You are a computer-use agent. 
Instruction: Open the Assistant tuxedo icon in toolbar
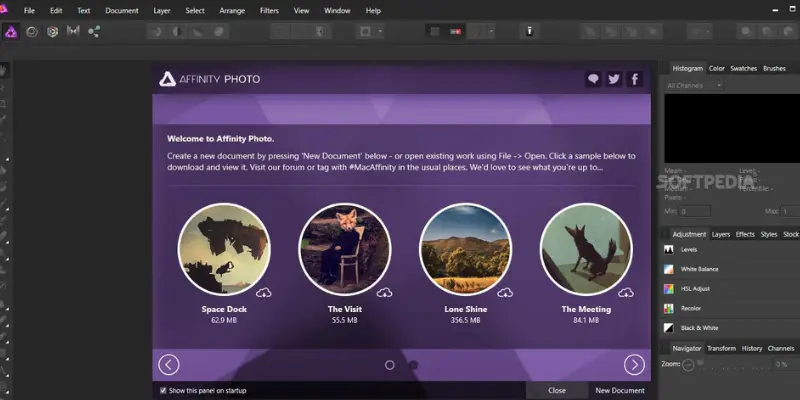pos(530,32)
